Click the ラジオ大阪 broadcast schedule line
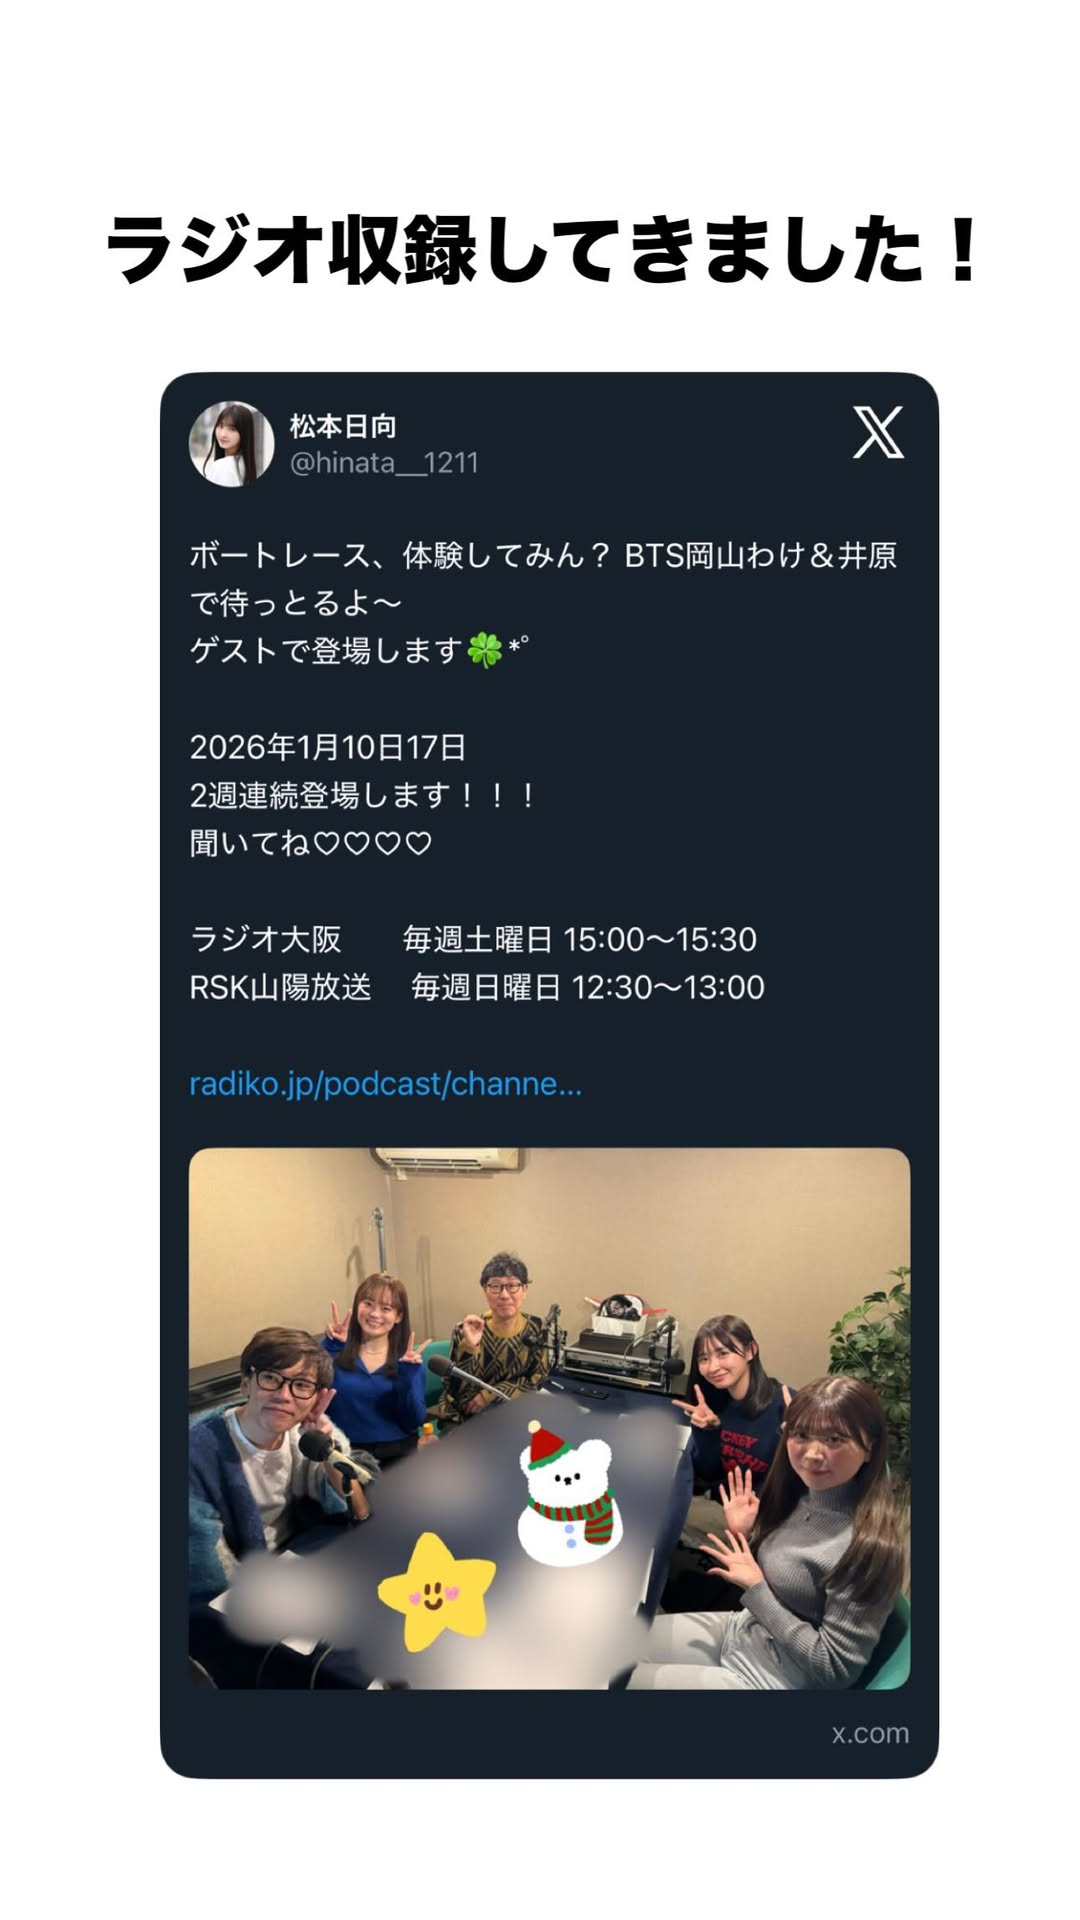Viewport: 1080px width, 1920px height. click(x=473, y=939)
